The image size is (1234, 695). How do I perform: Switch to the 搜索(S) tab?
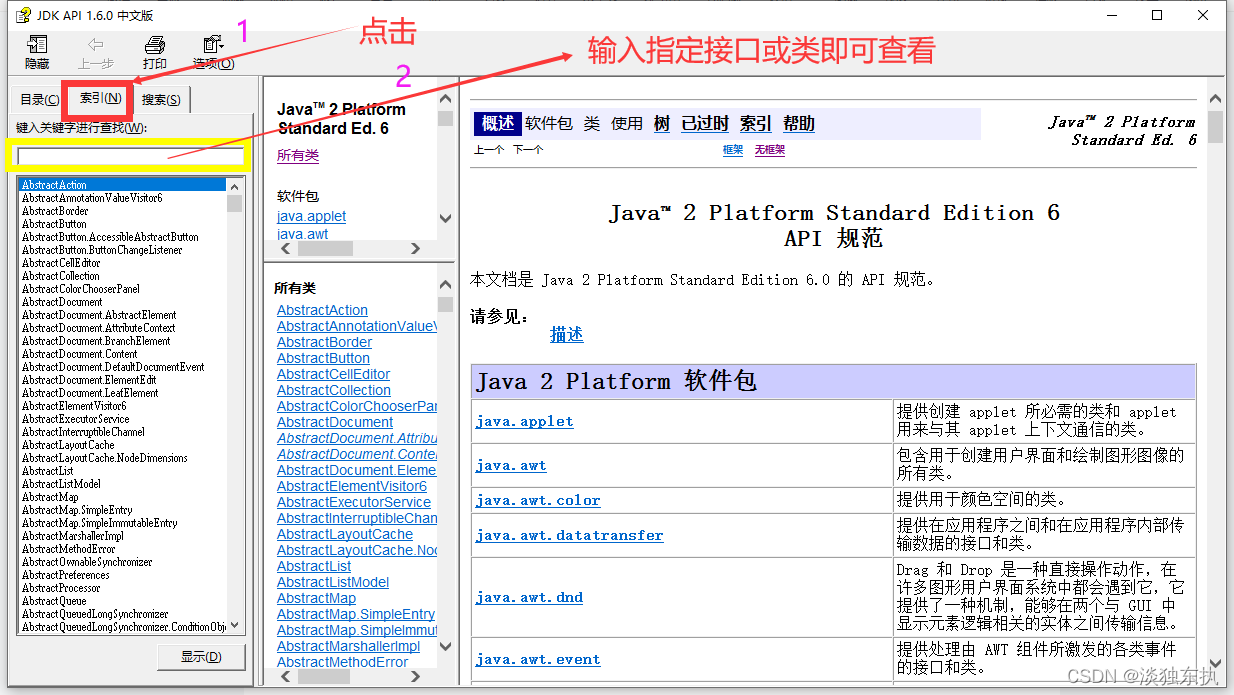click(159, 99)
